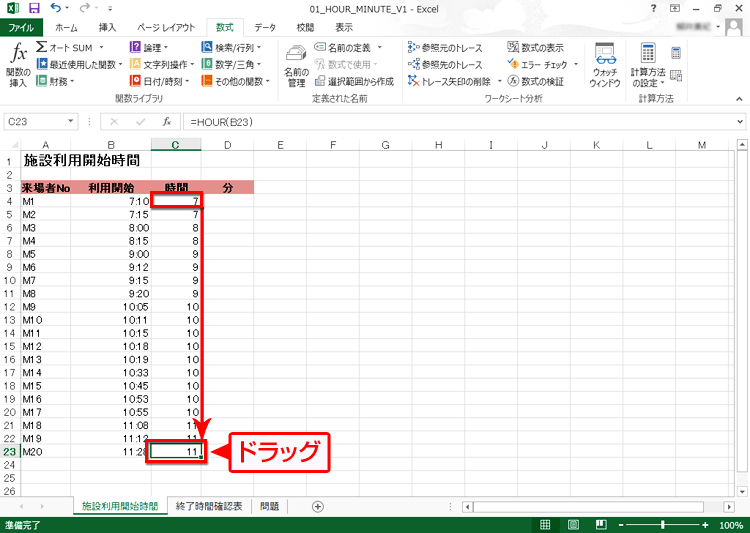Click vertical scrollbar down arrow

click(742, 491)
